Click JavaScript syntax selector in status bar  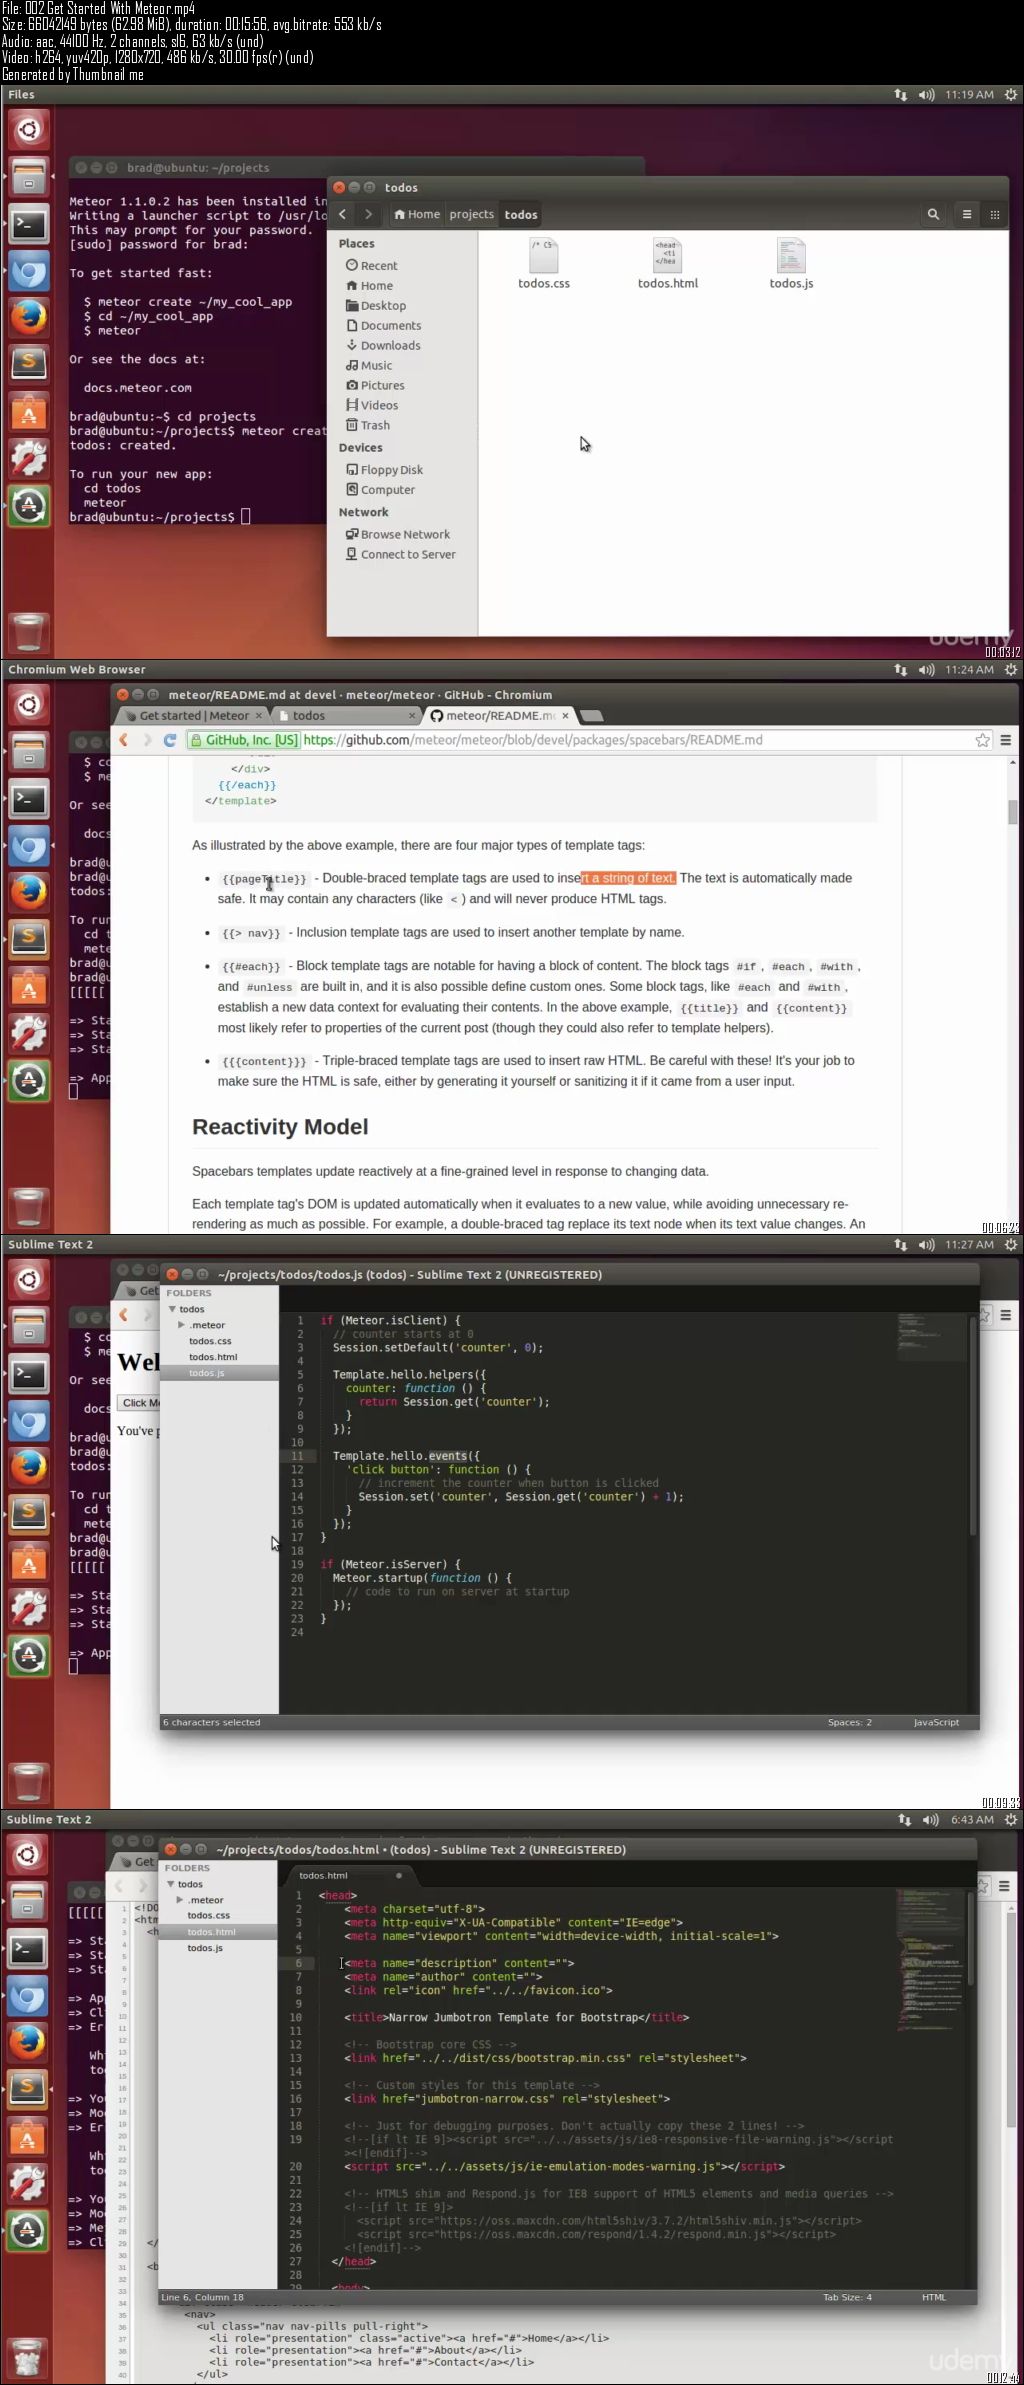[x=936, y=1722]
